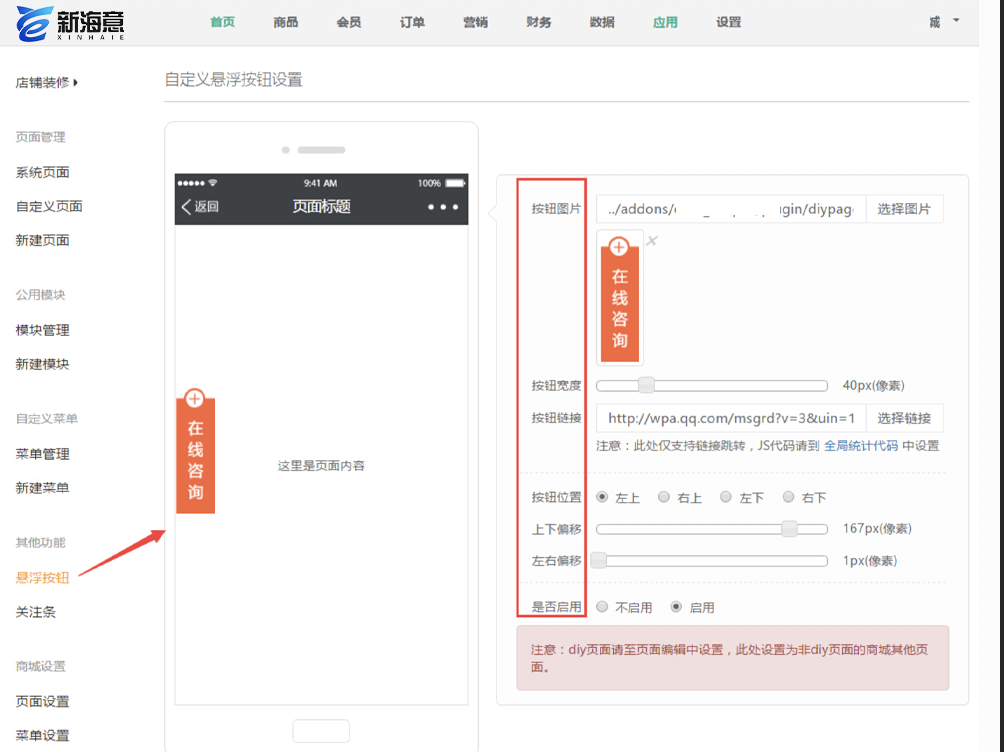Go to 自定义页面 in the sidebar
Image resolution: width=1004 pixels, height=752 pixels.
point(49,206)
